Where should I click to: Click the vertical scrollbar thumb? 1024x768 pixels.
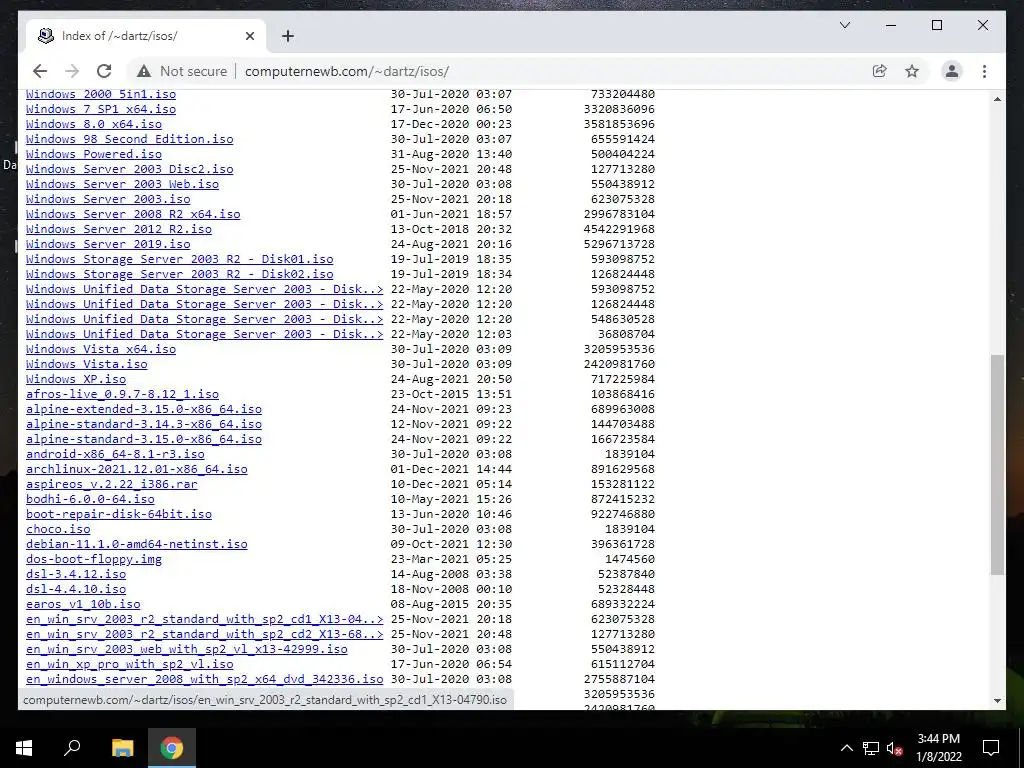pos(997,464)
